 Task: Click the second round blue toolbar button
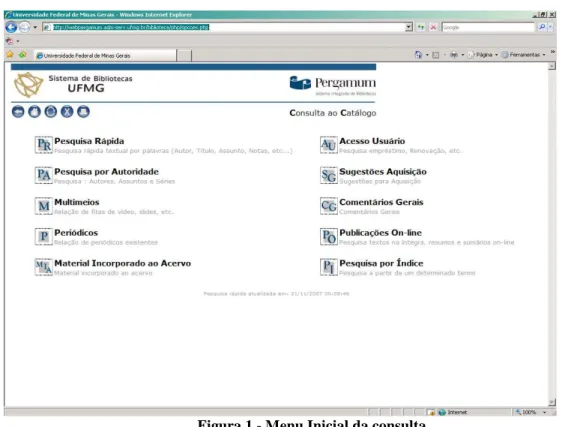34,112
